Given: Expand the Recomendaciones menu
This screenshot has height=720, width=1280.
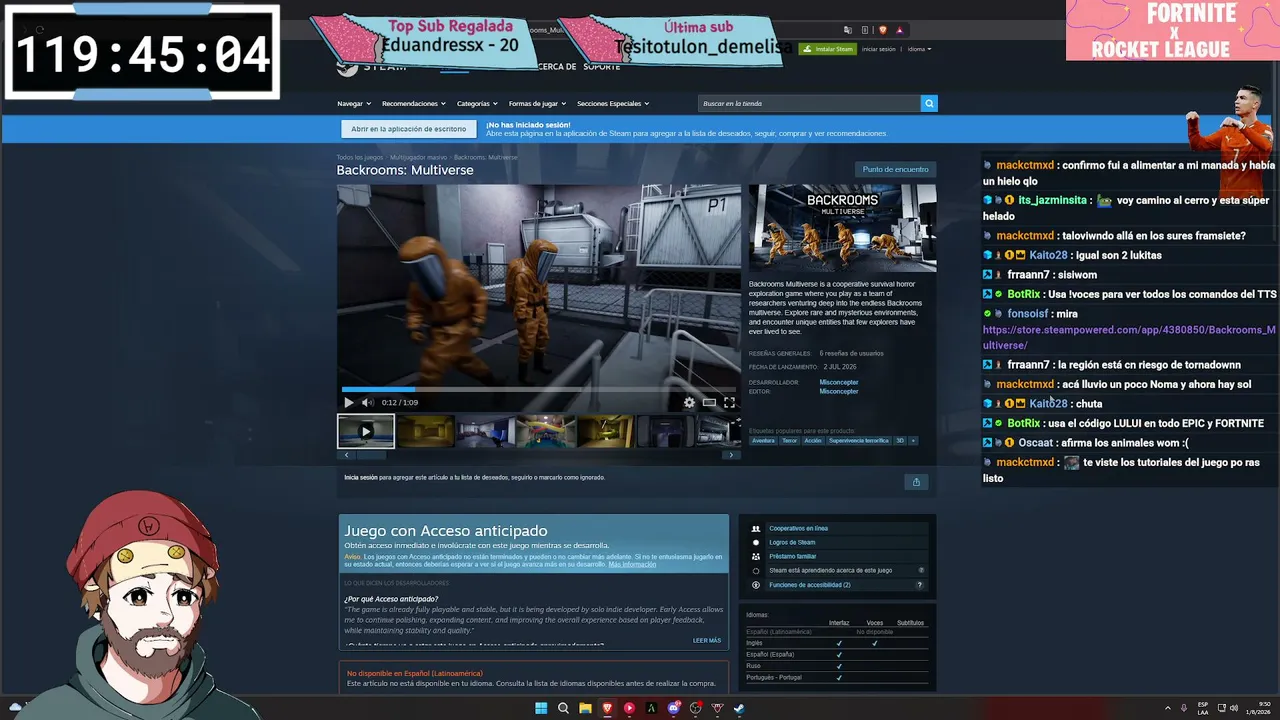Looking at the screenshot, I should (413, 103).
